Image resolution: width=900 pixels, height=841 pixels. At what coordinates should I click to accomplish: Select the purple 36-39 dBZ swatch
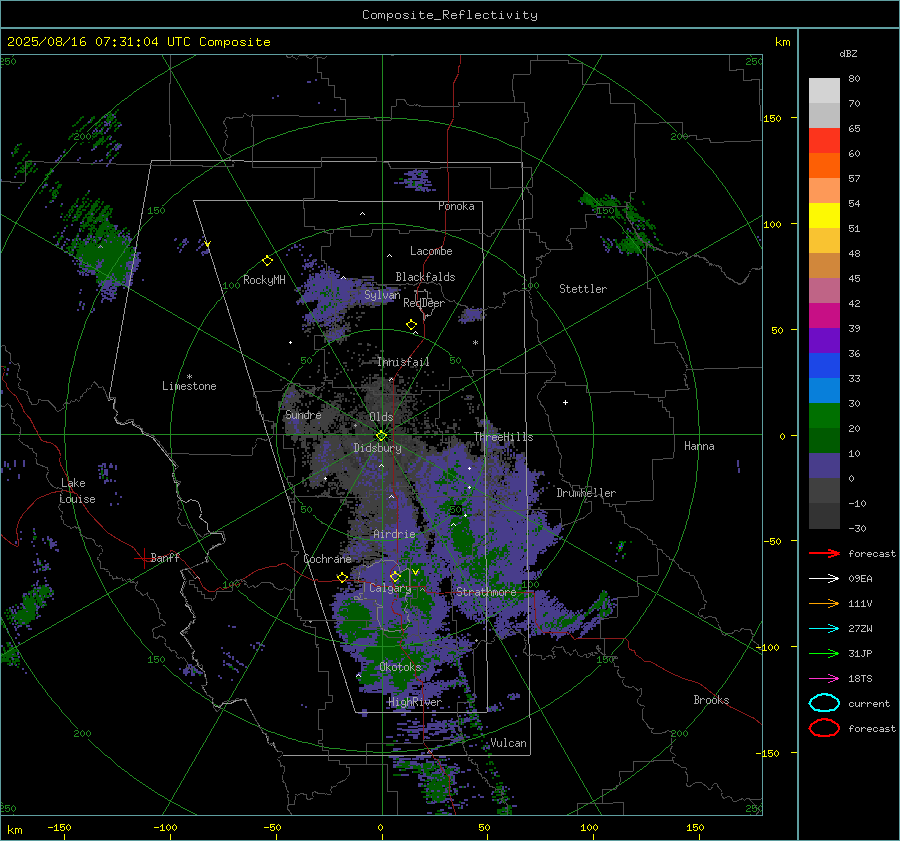pos(824,340)
